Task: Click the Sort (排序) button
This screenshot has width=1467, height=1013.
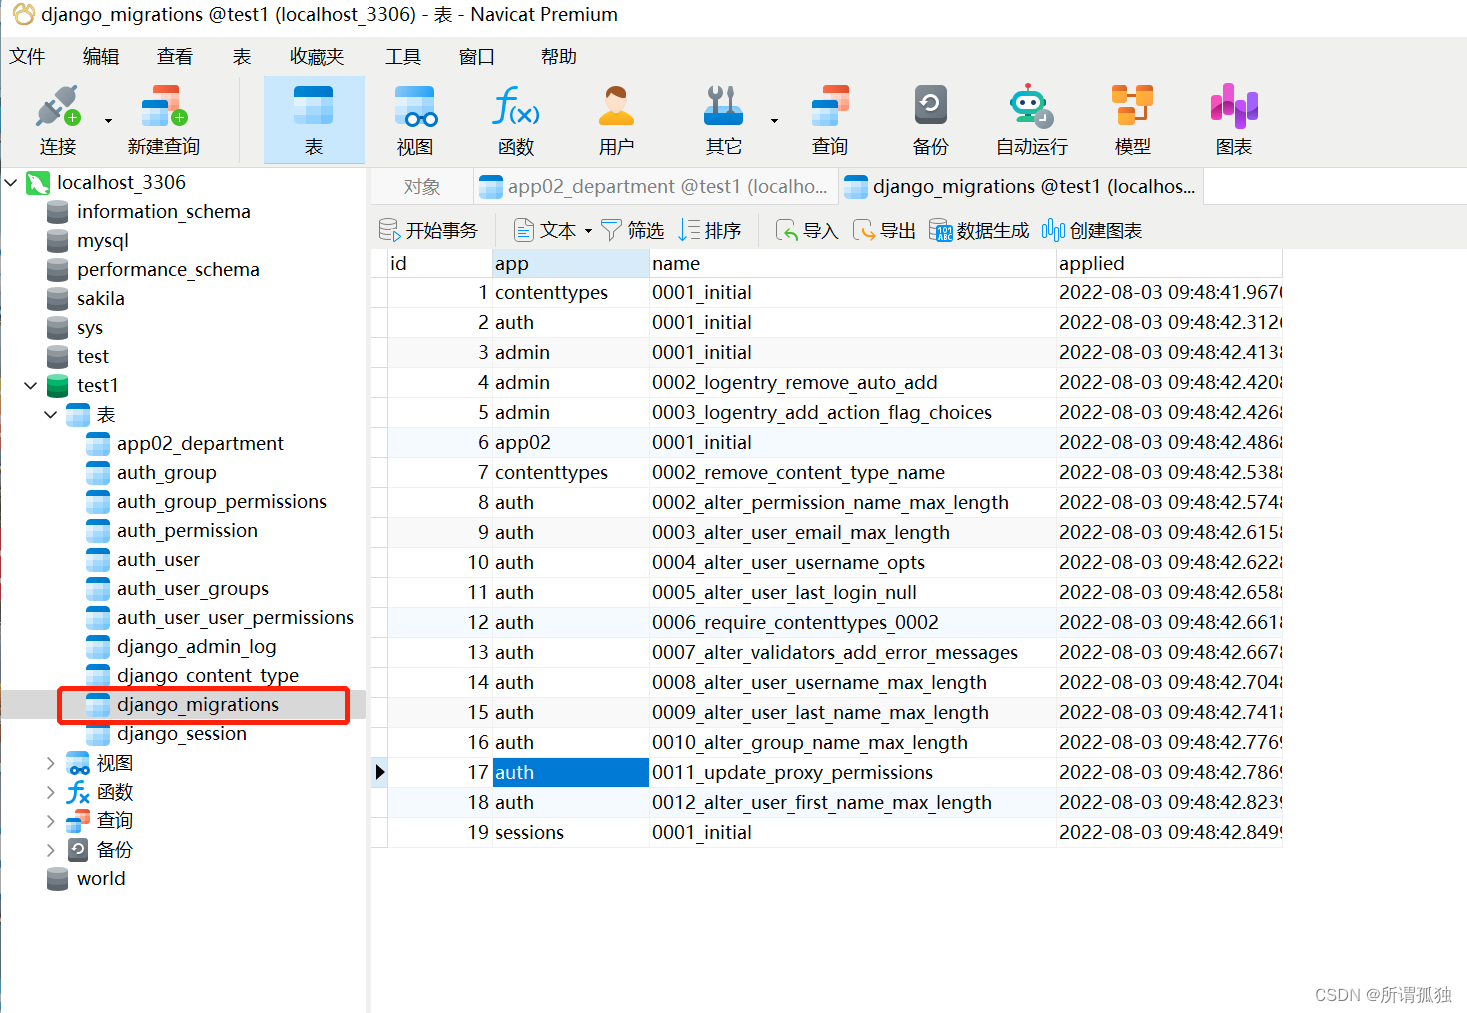Action: tap(710, 231)
